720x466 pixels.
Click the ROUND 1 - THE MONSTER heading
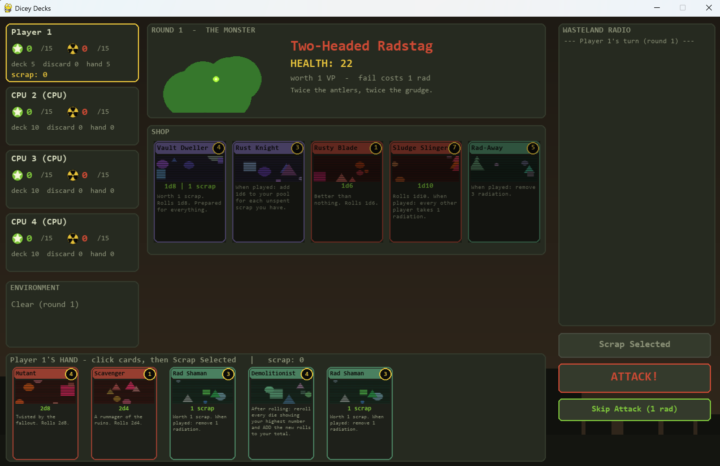tap(203, 30)
